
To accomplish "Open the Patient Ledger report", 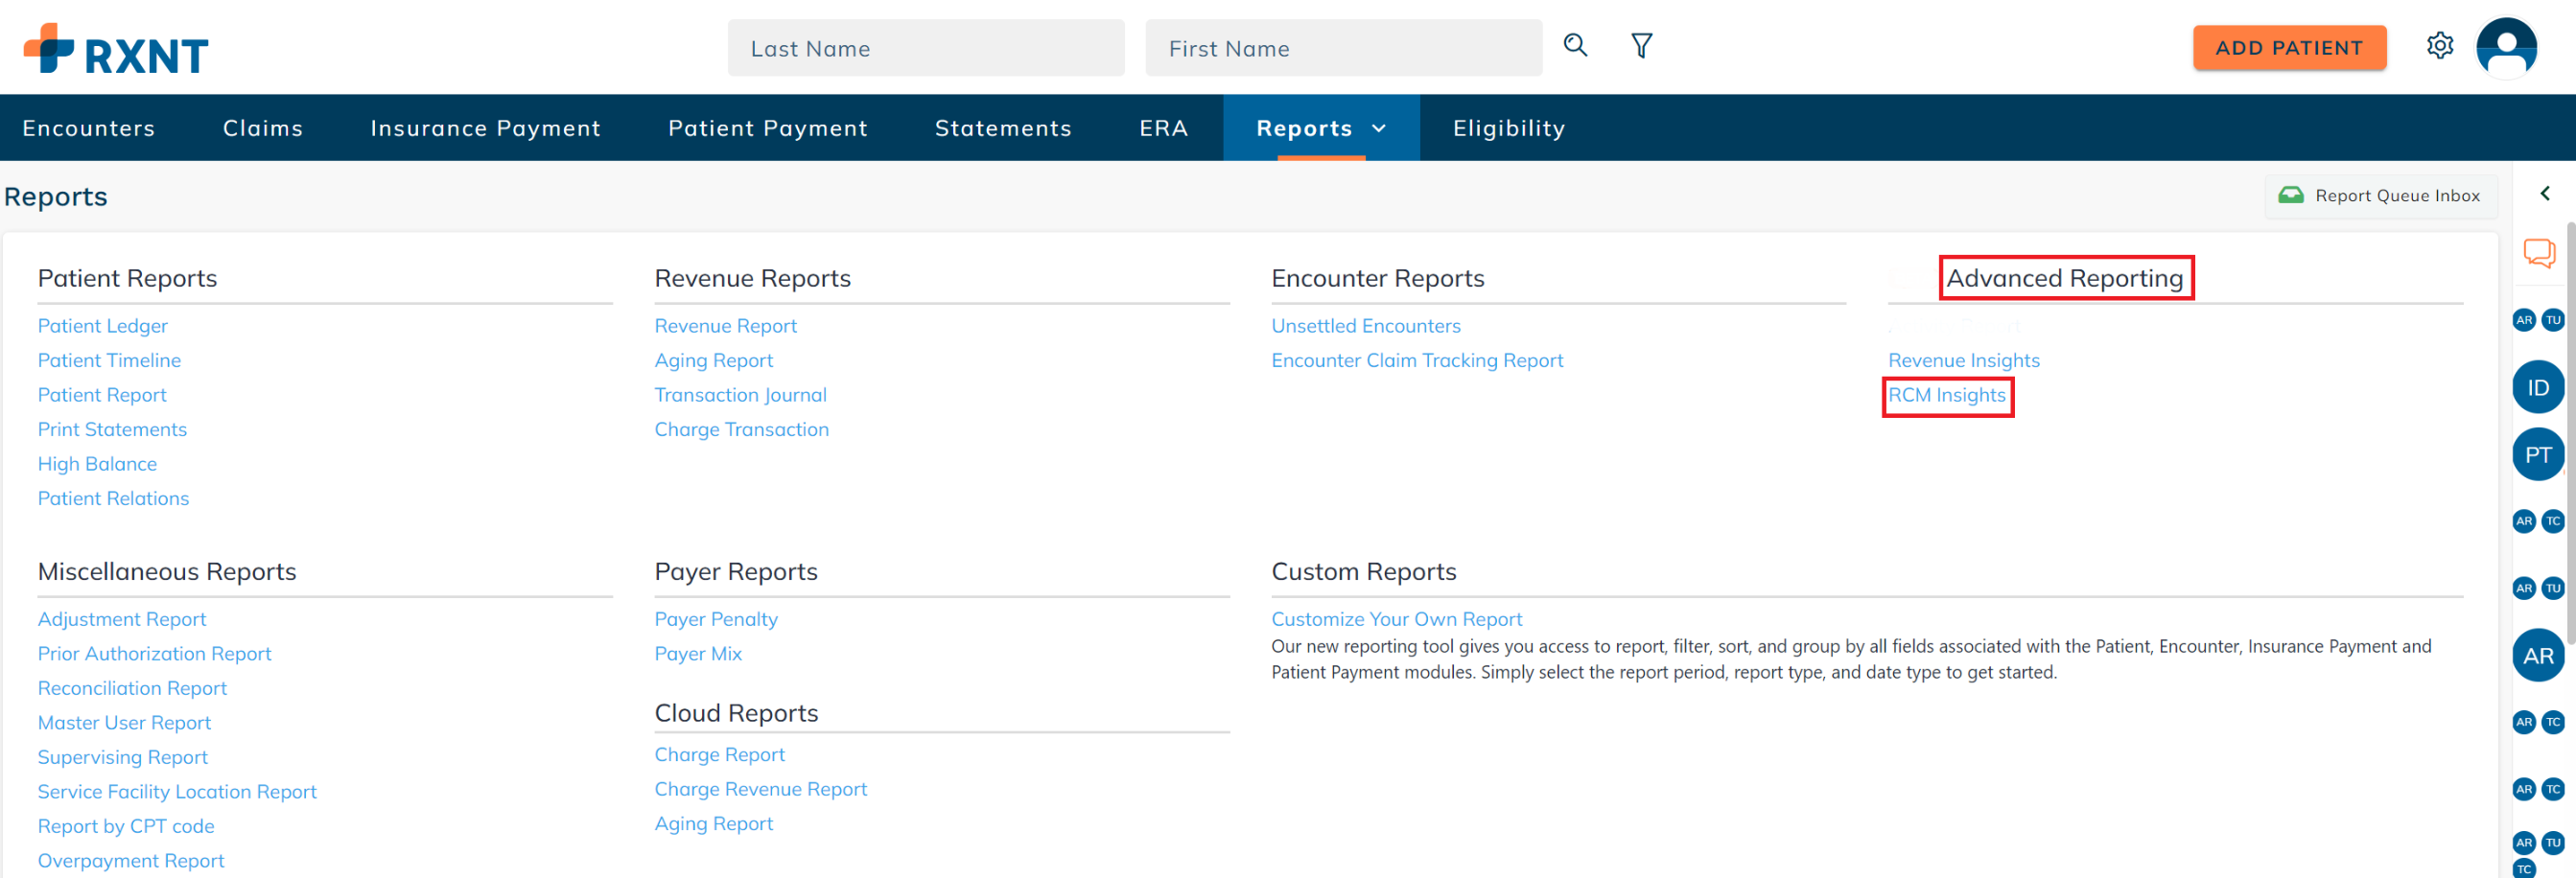I will coord(102,325).
